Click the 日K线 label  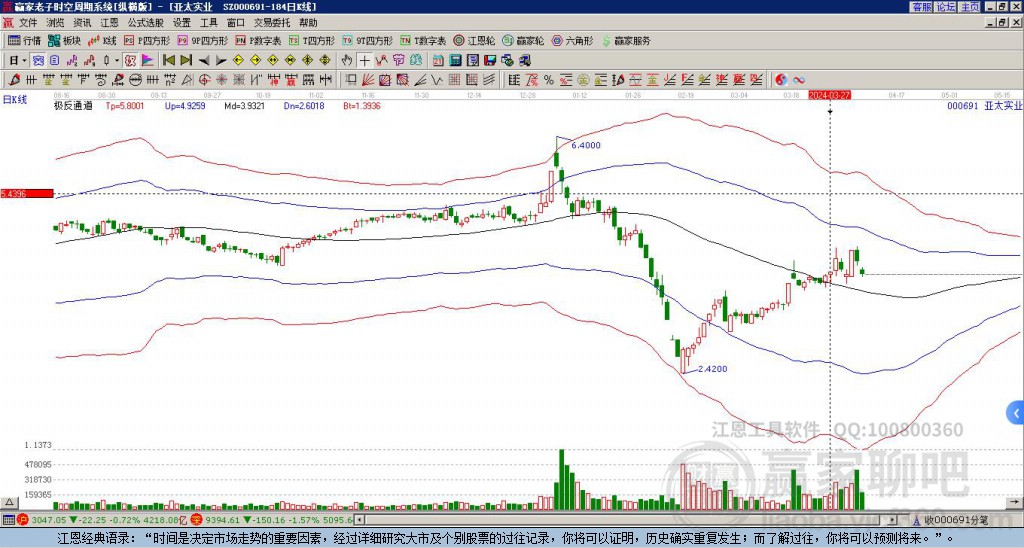point(14,100)
